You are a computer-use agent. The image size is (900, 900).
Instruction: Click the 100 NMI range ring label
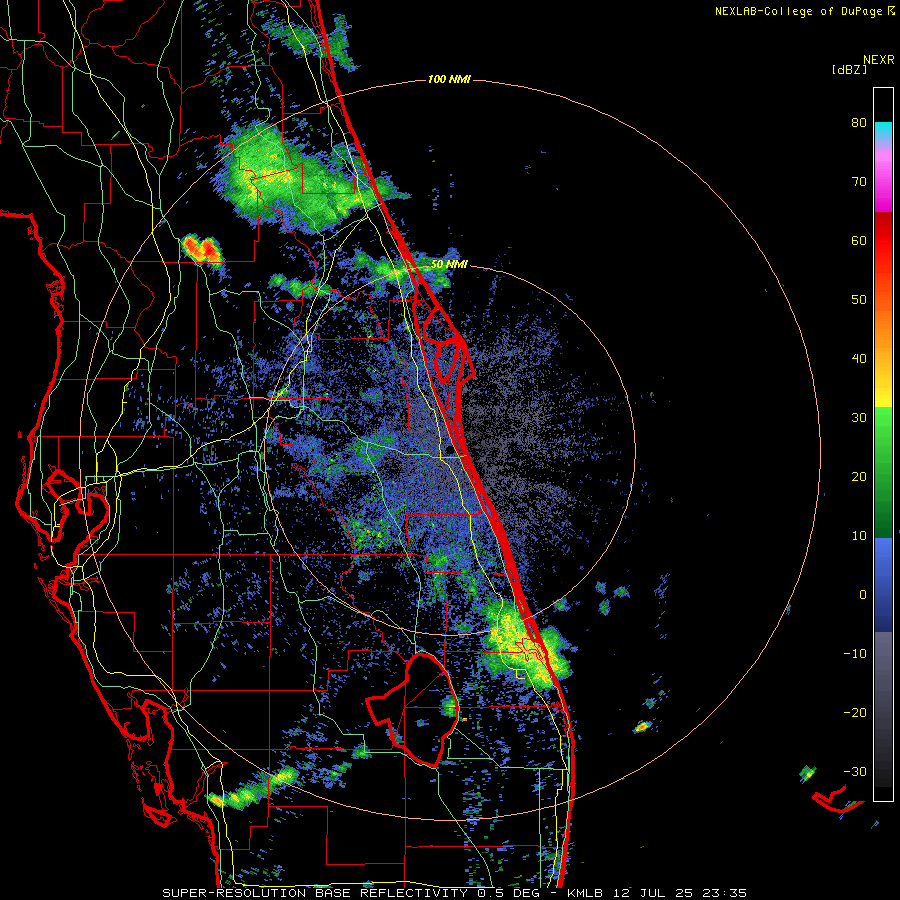449,79
